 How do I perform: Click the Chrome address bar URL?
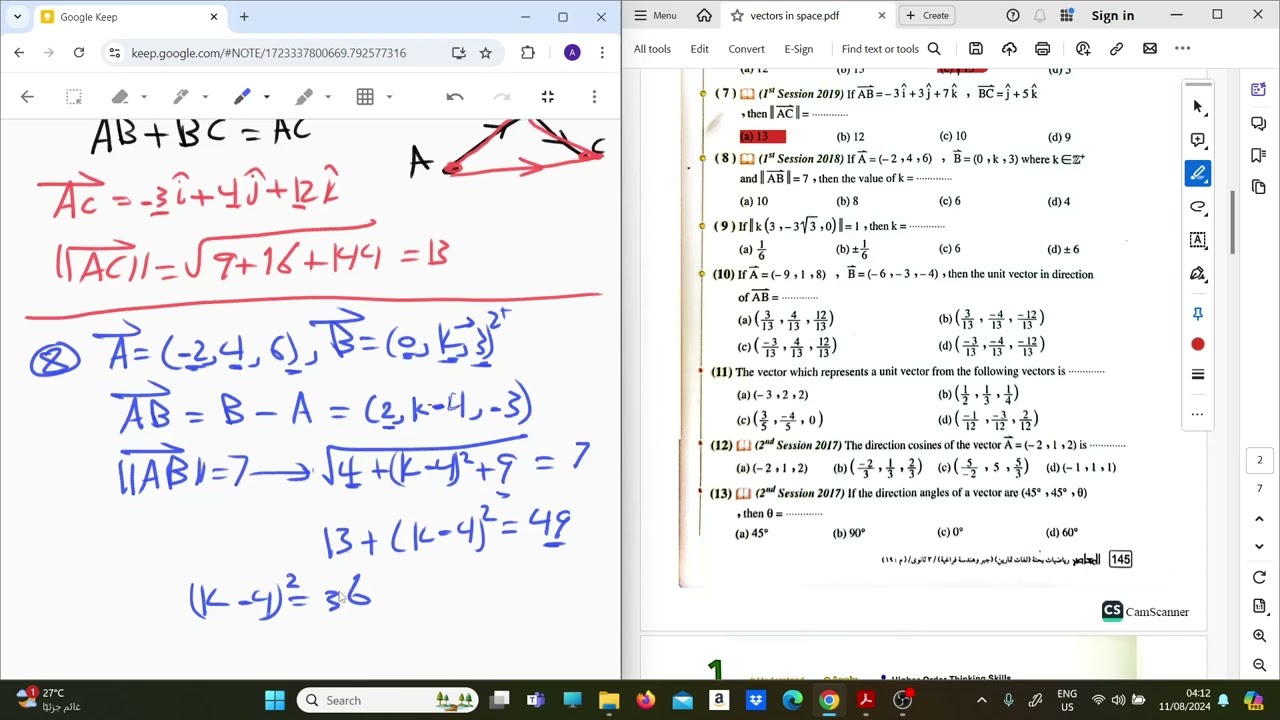(268, 53)
